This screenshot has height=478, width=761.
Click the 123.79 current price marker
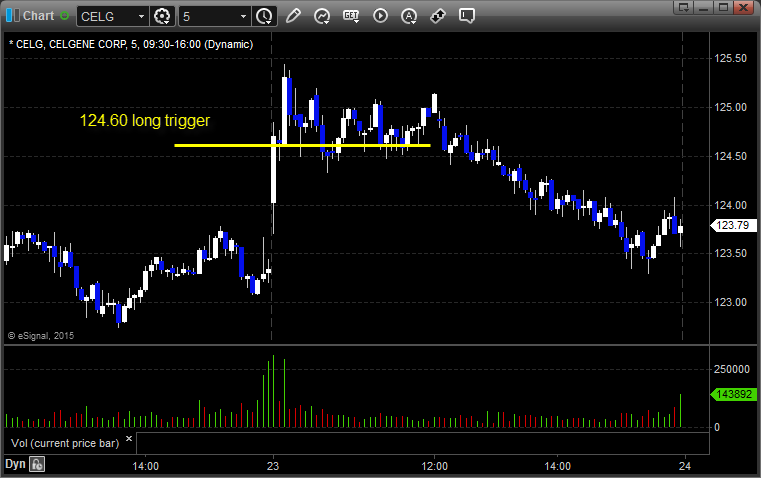[733, 225]
